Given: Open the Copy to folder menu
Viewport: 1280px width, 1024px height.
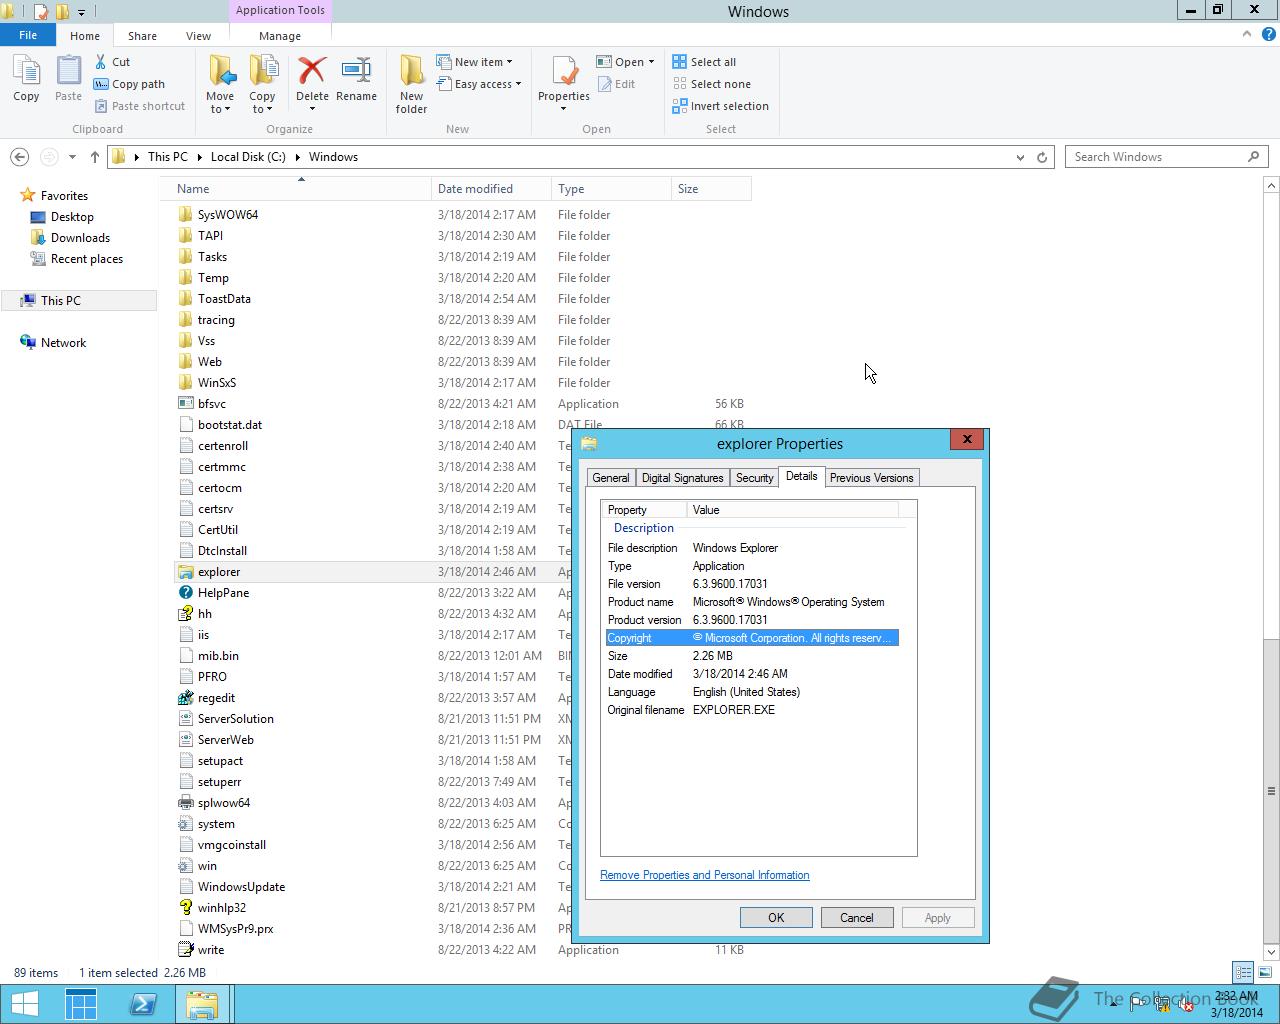Looking at the screenshot, I should [262, 85].
